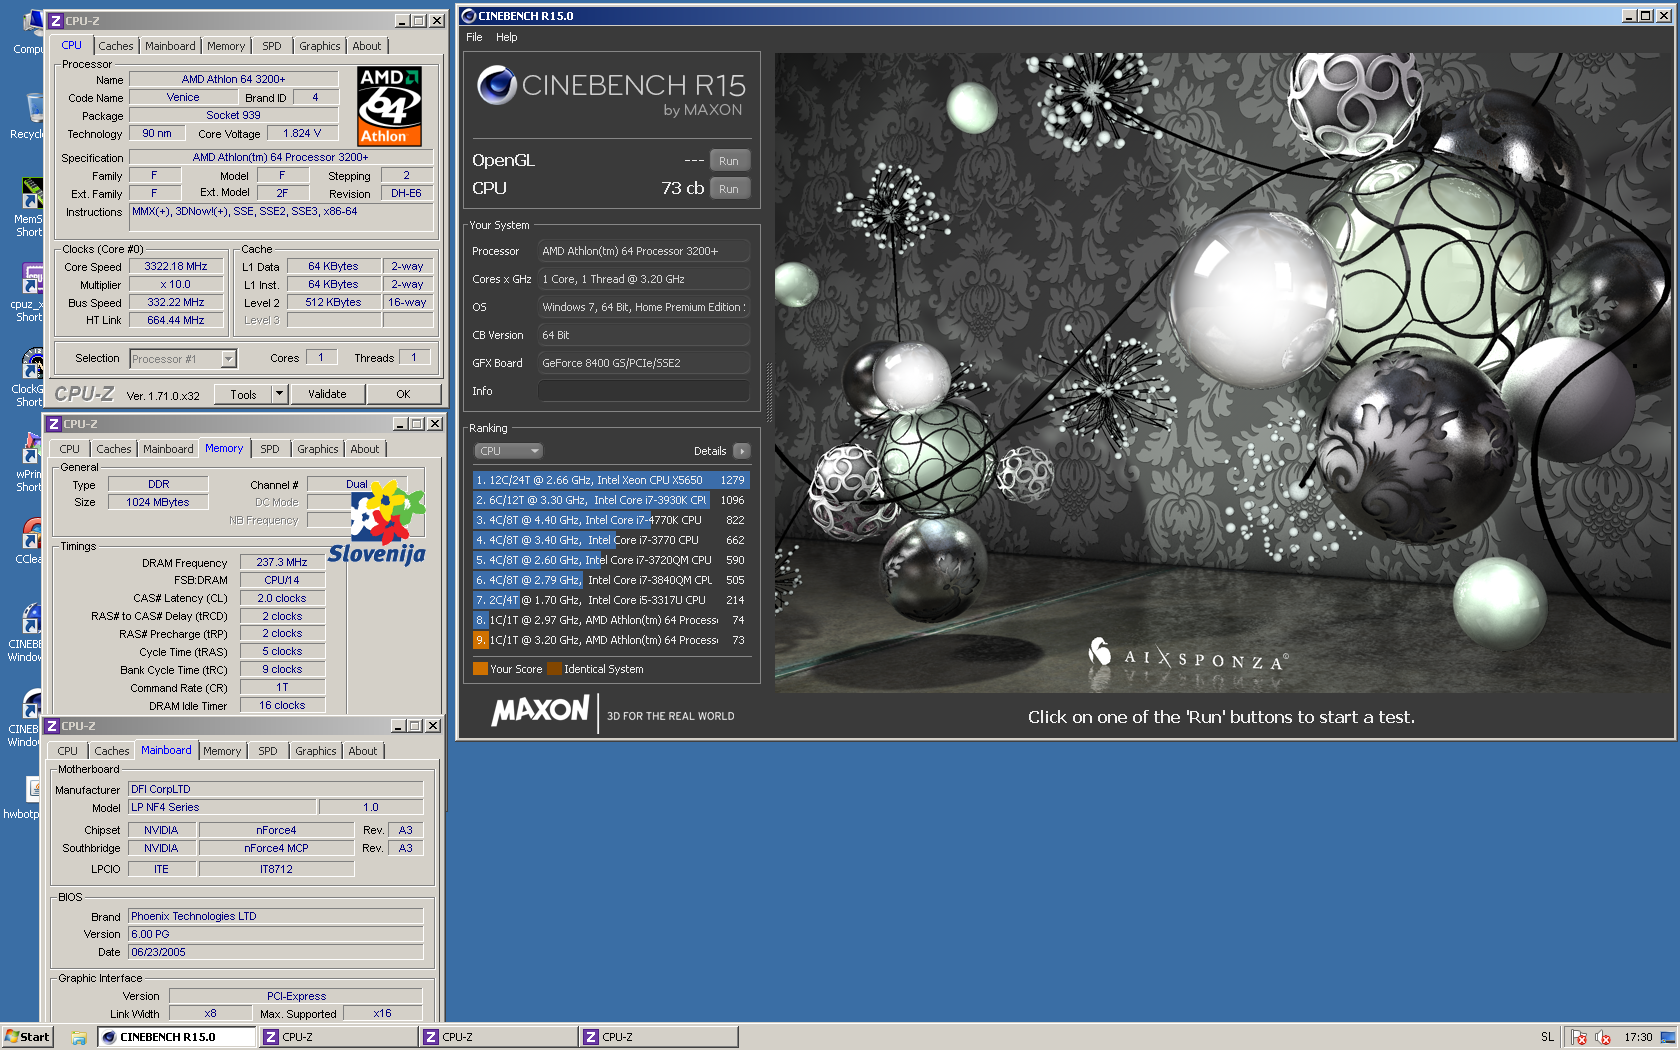Open About tab in middle CPU-Z window

365,449
